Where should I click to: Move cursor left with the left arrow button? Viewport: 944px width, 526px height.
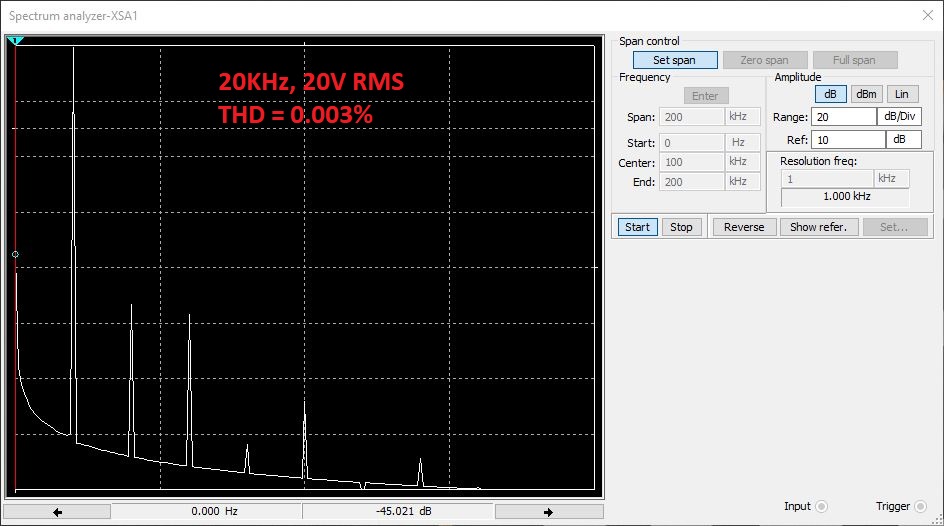point(57,512)
